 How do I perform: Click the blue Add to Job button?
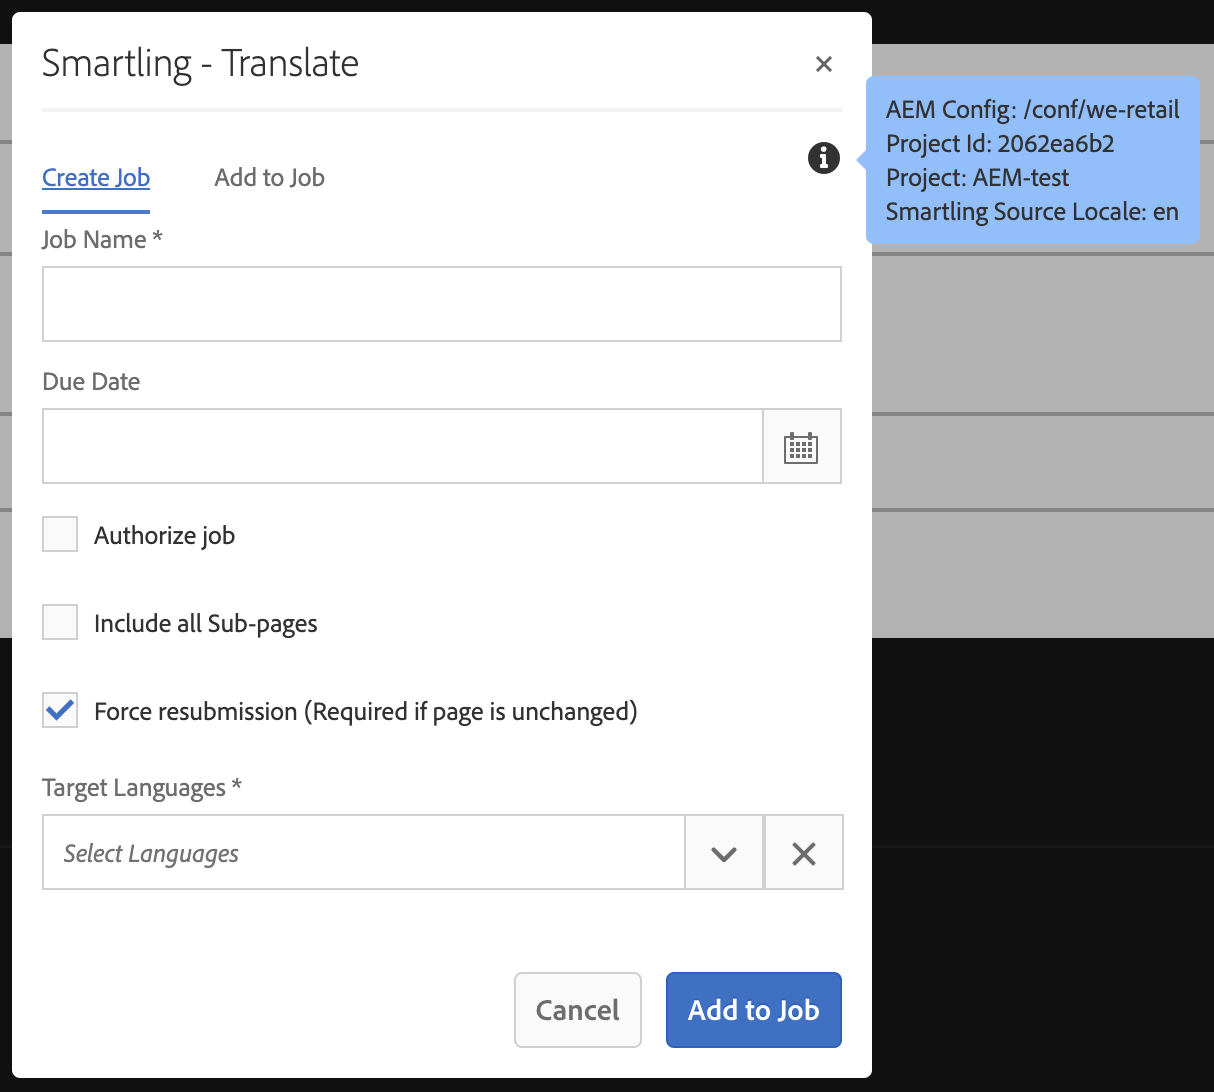pyautogui.click(x=753, y=1010)
